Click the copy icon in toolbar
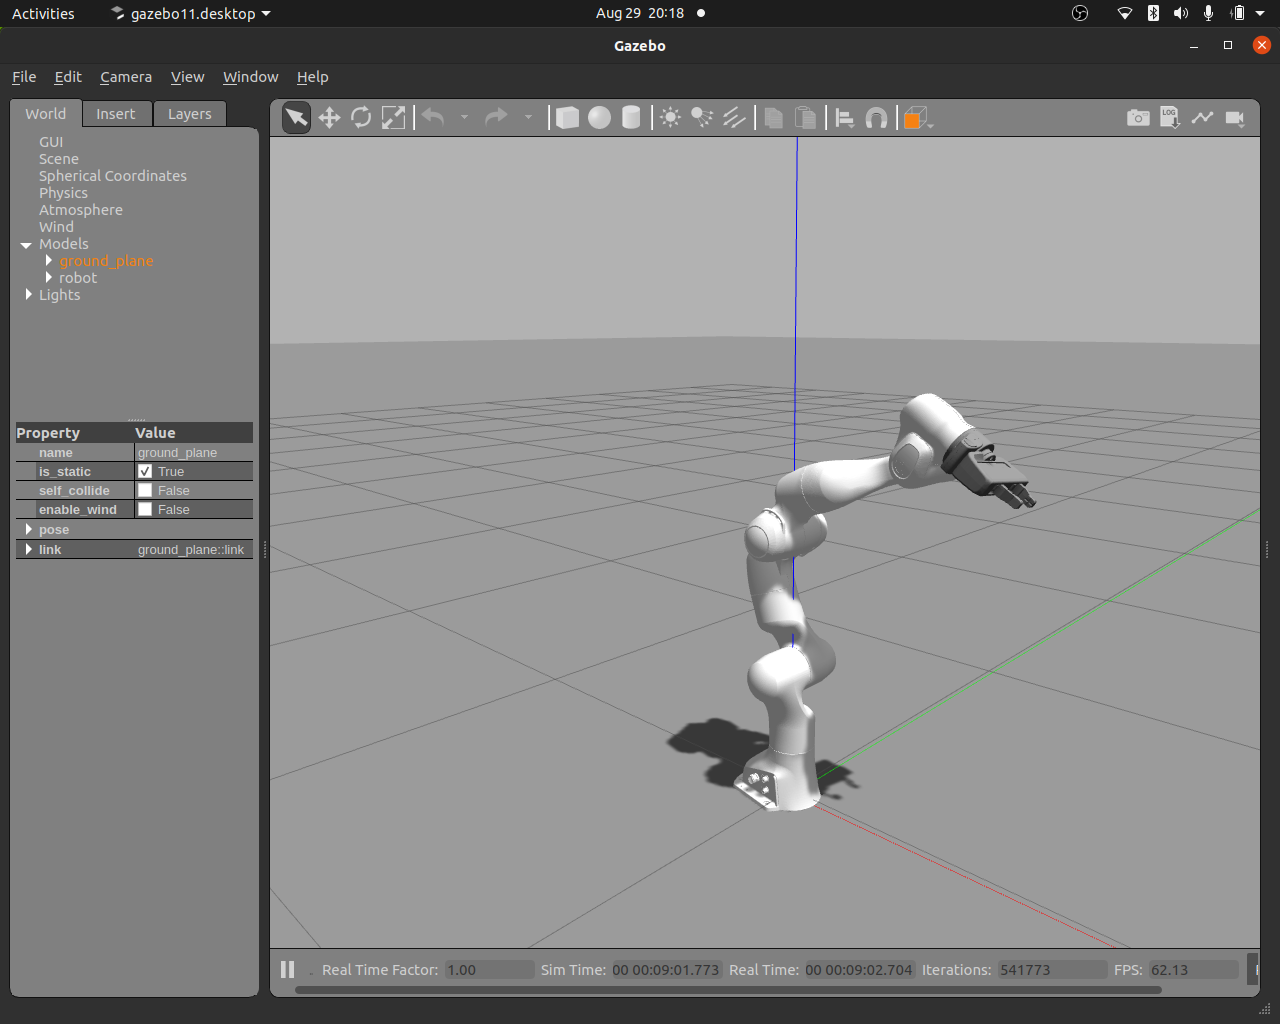Screen dimensions: 1280x1024 pos(773,118)
